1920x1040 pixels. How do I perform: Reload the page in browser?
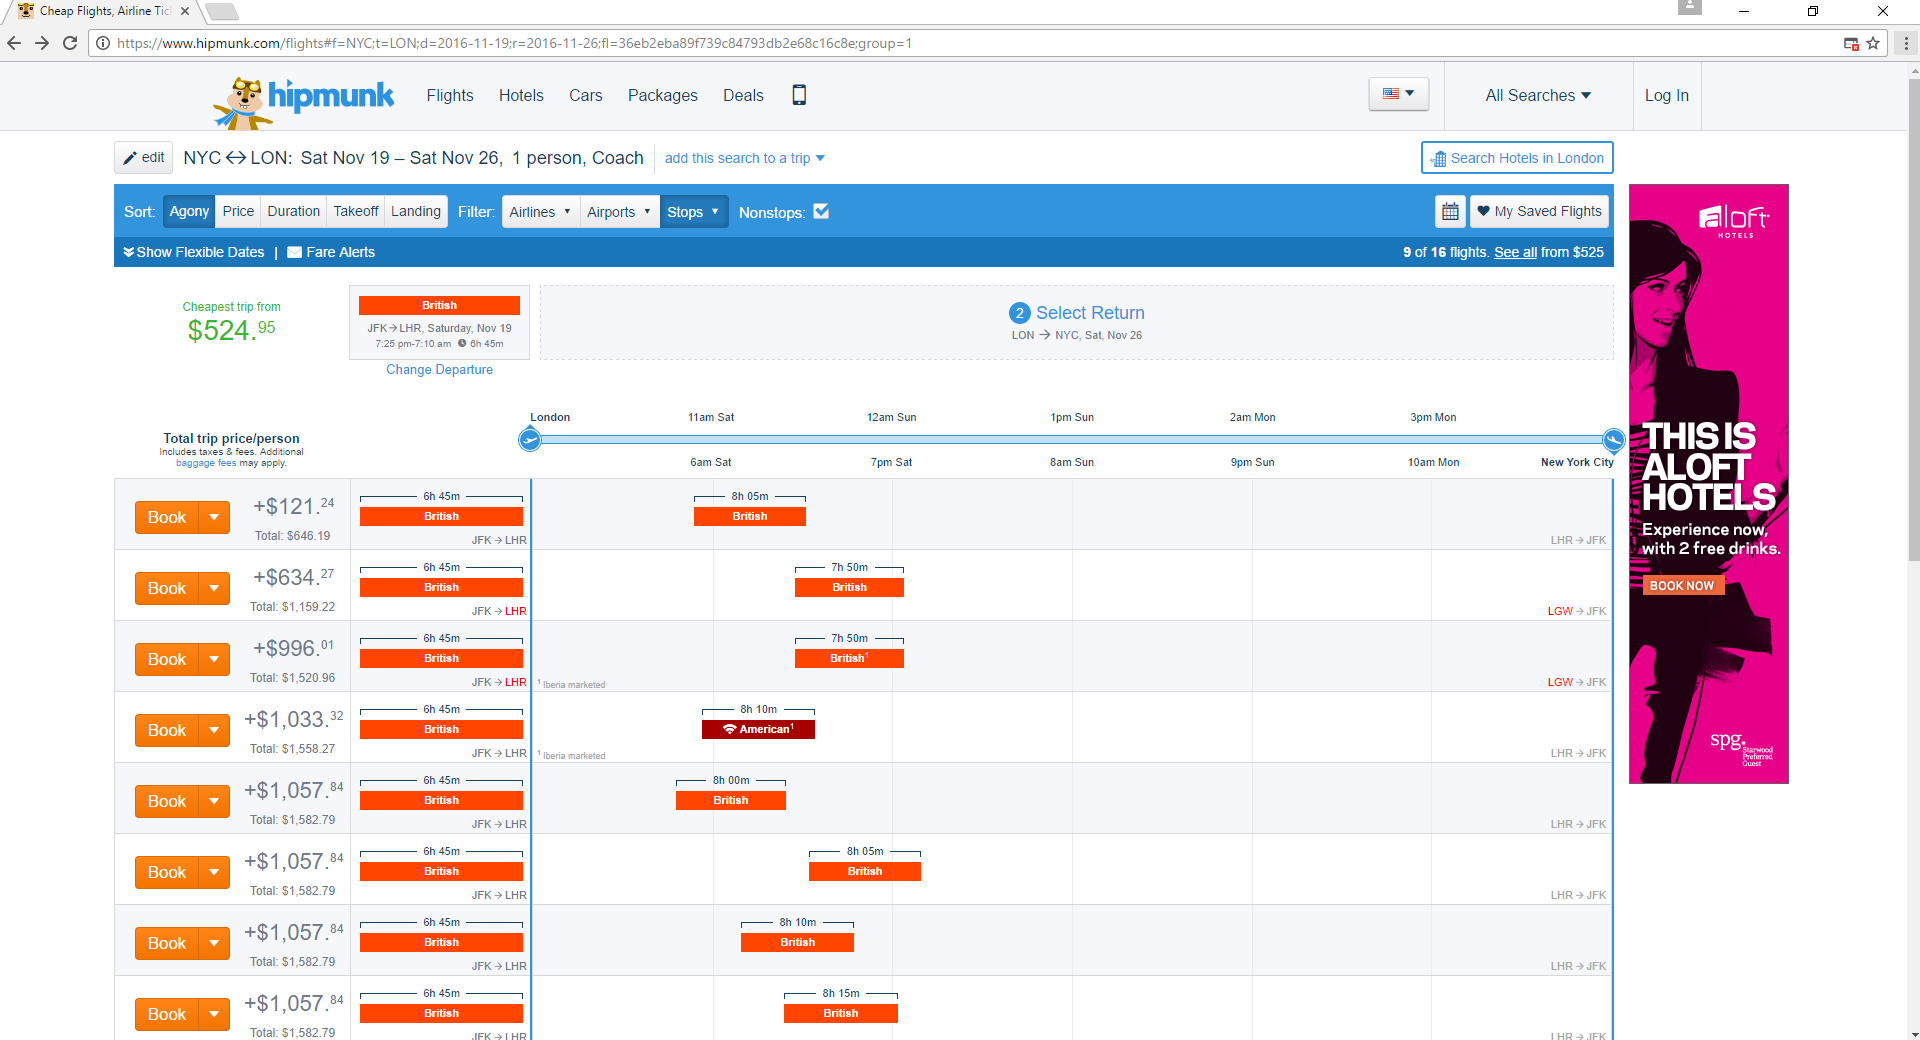point(70,43)
